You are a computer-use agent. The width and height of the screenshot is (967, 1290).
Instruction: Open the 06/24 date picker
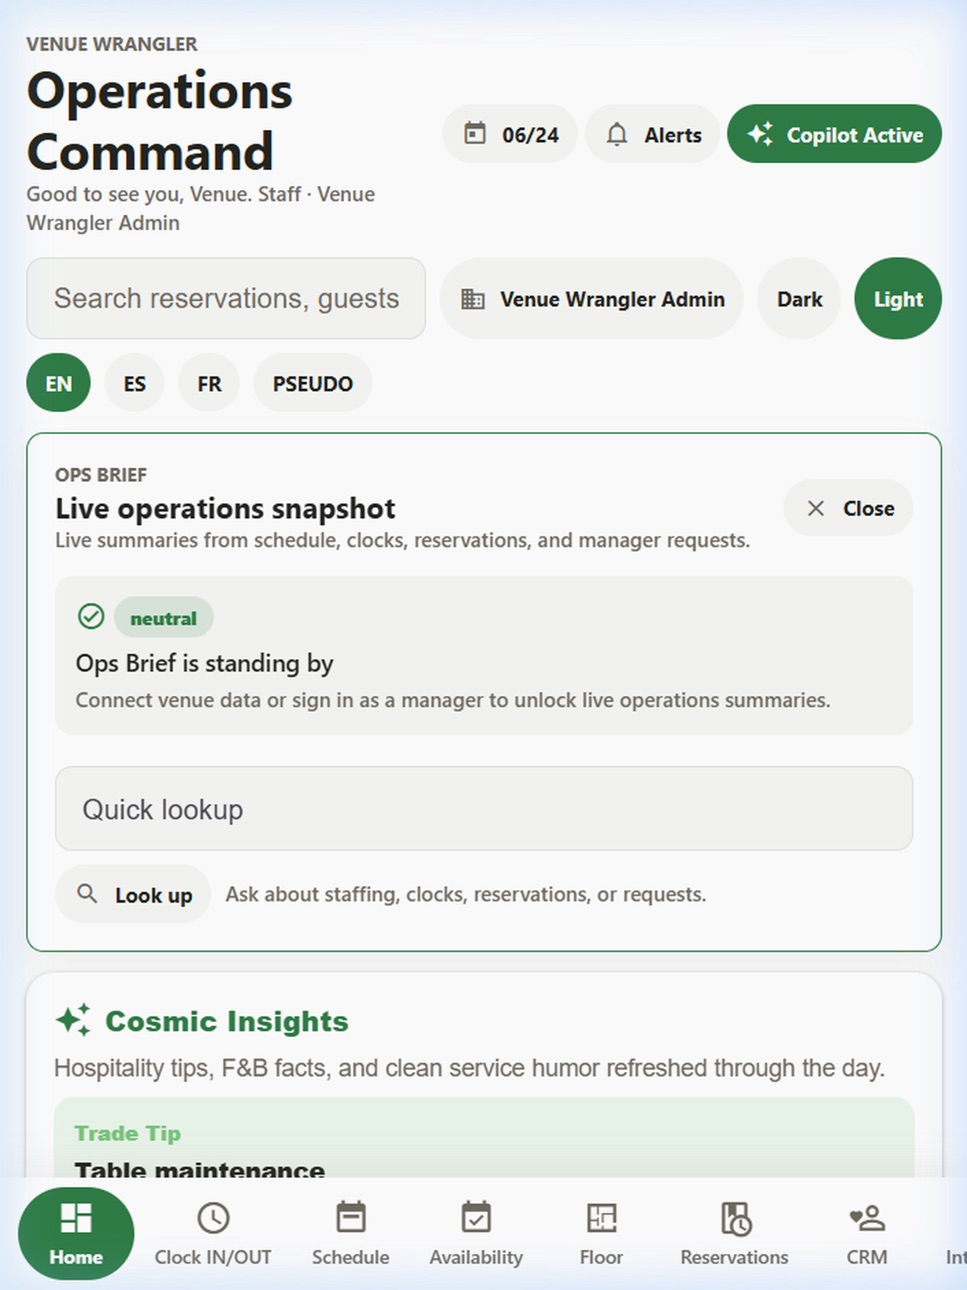[x=510, y=134]
